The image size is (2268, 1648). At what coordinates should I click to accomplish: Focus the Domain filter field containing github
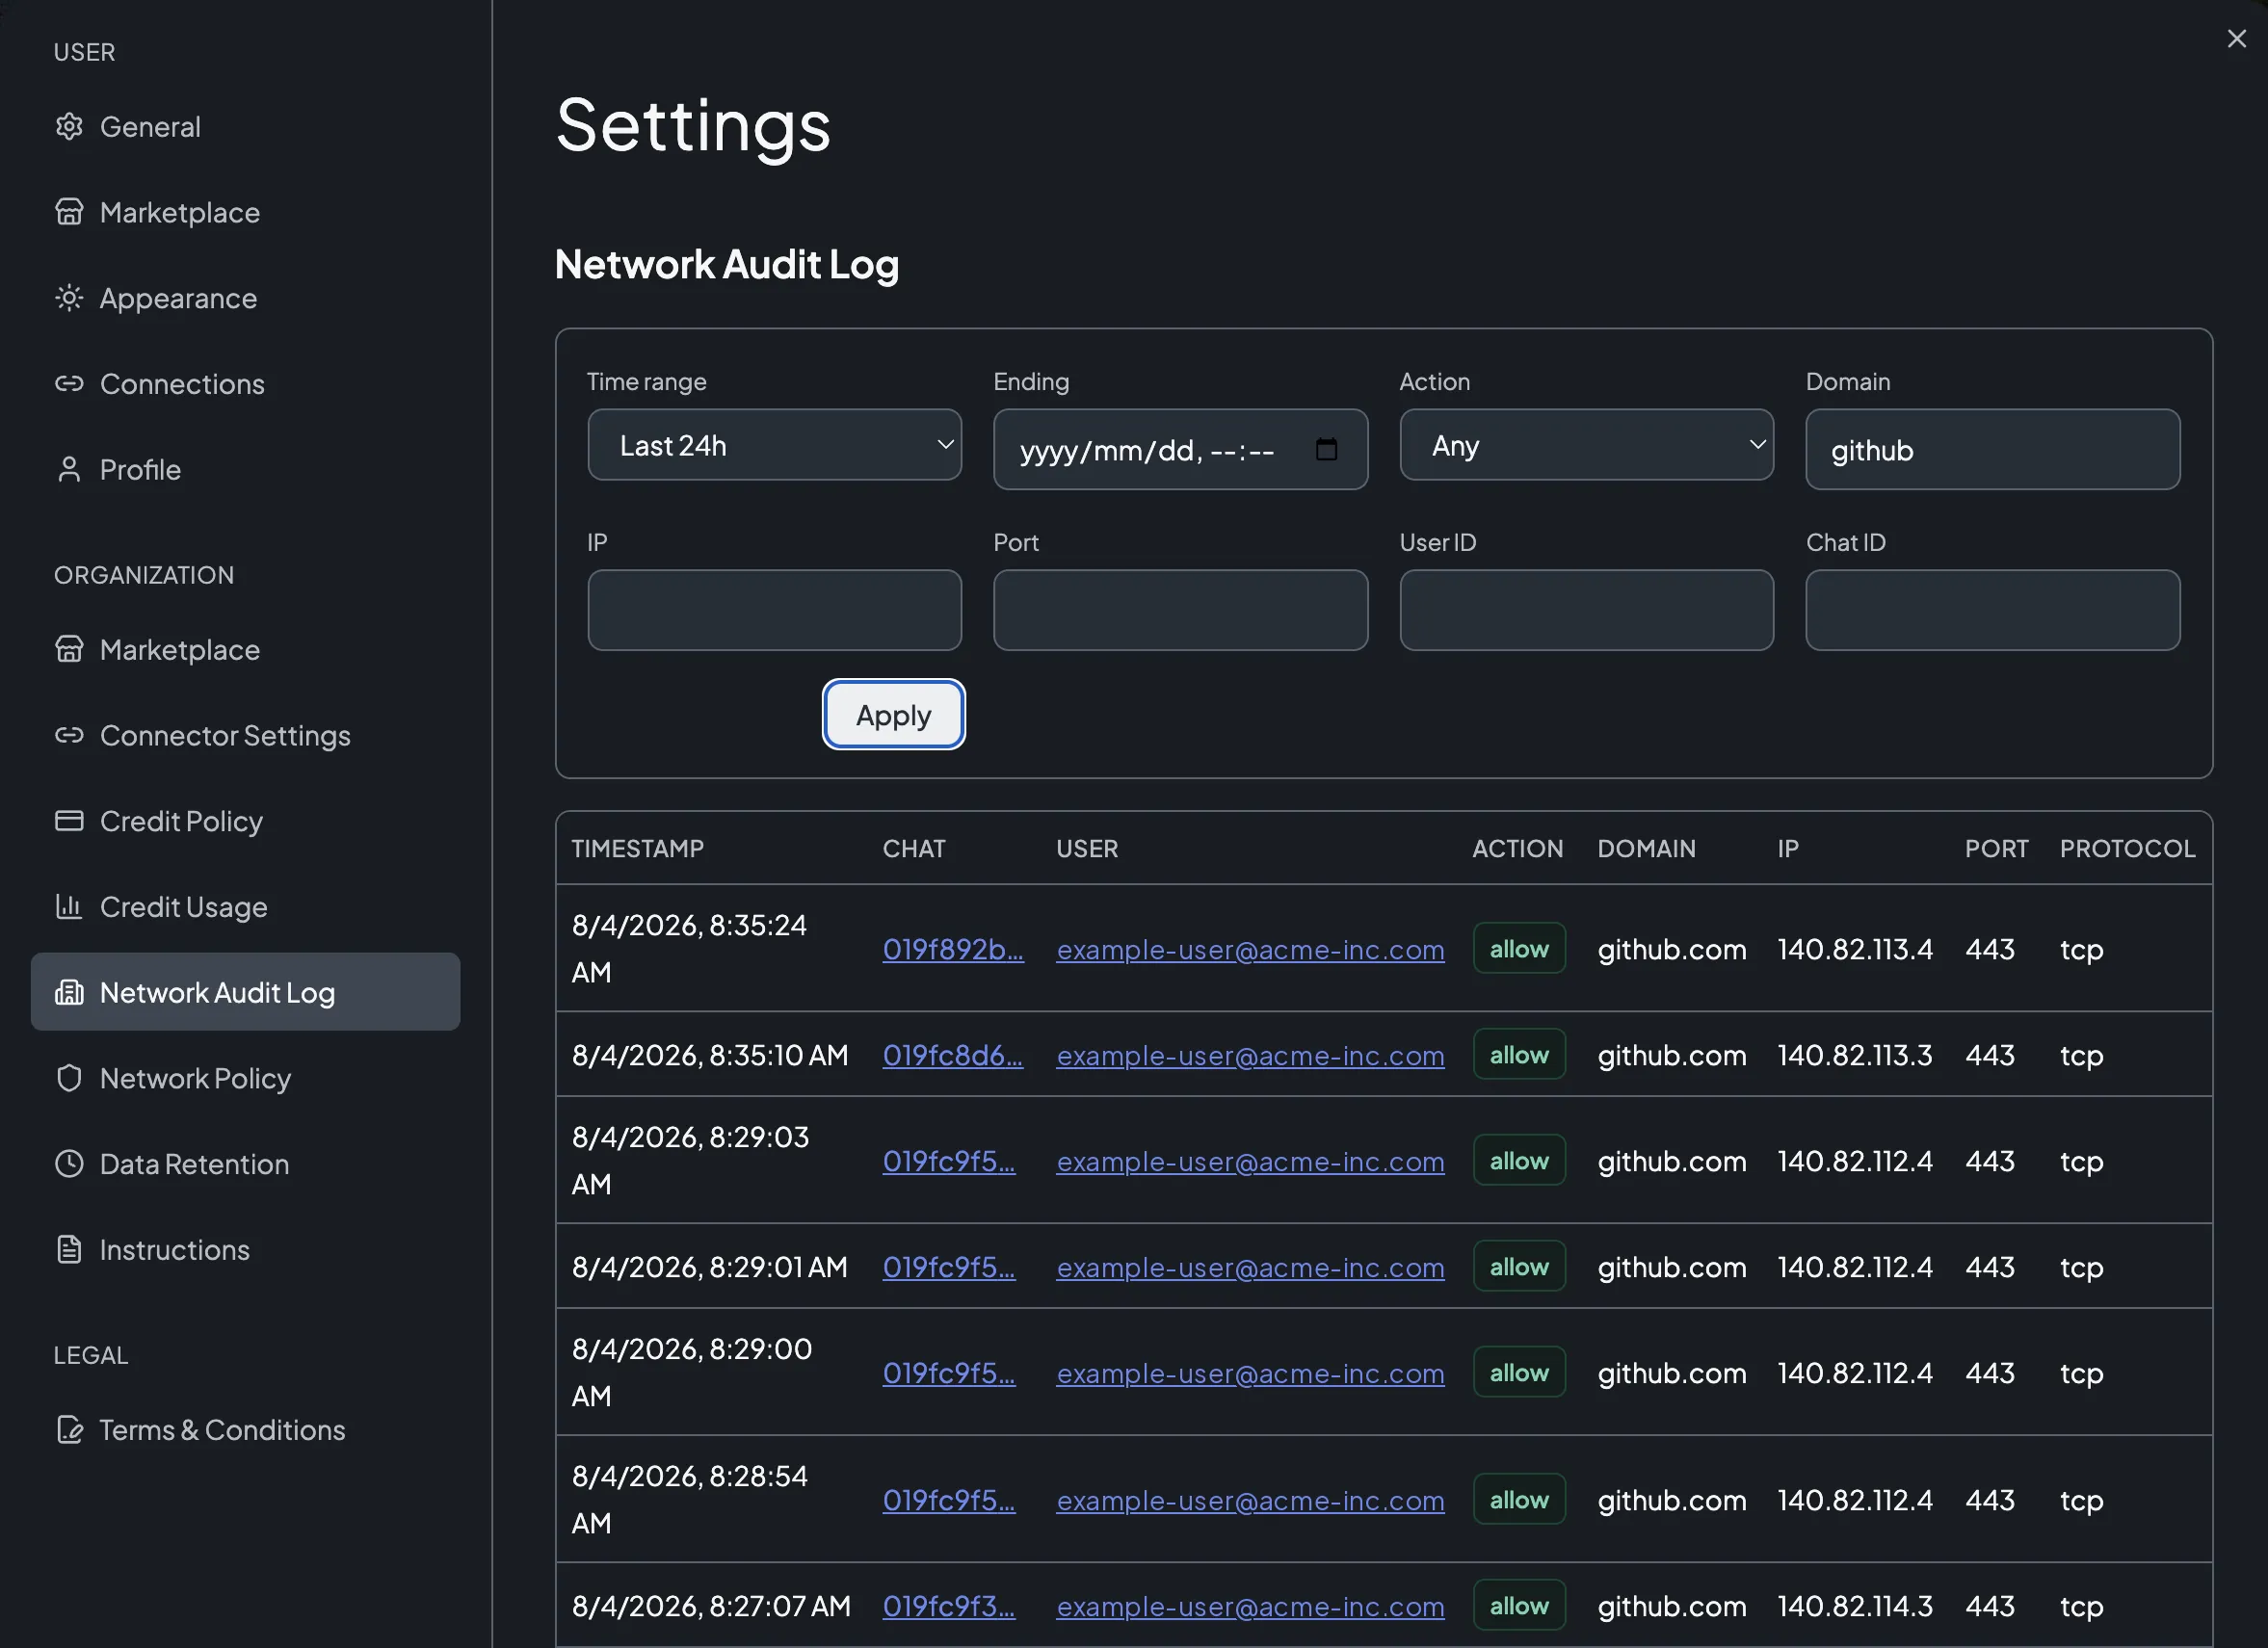pos(1992,450)
